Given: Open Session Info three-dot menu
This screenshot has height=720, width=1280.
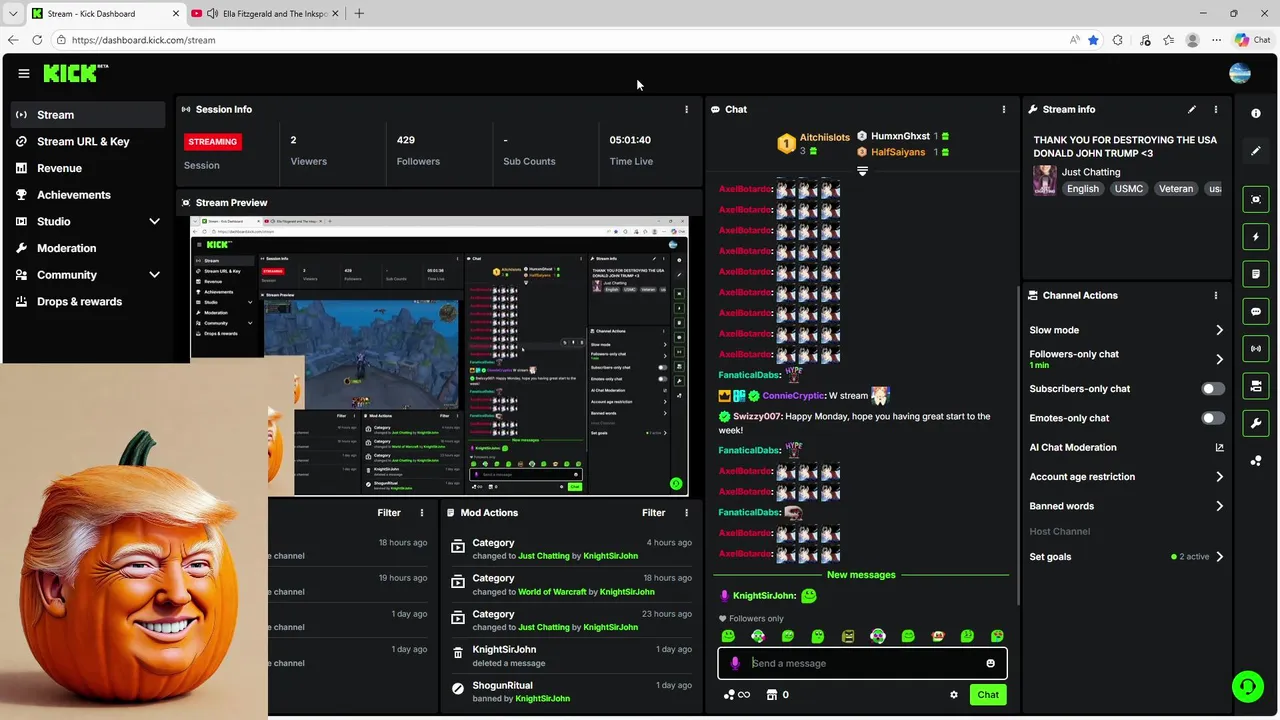Looking at the screenshot, I should 686,109.
